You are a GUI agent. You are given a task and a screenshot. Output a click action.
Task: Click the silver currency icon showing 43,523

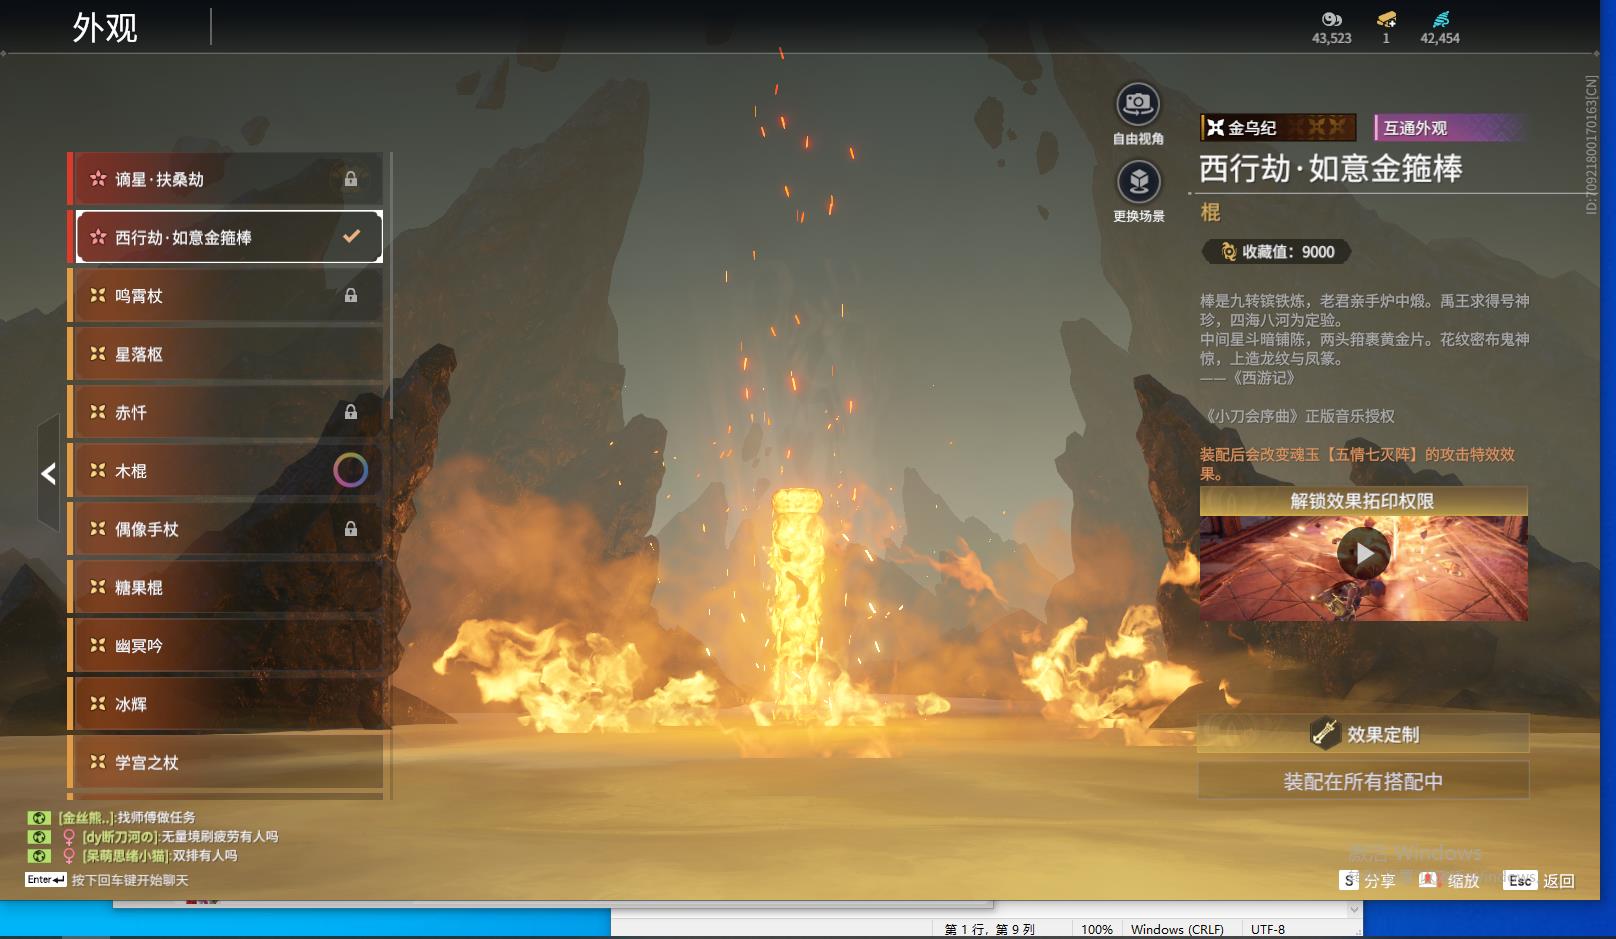pos(1331,19)
